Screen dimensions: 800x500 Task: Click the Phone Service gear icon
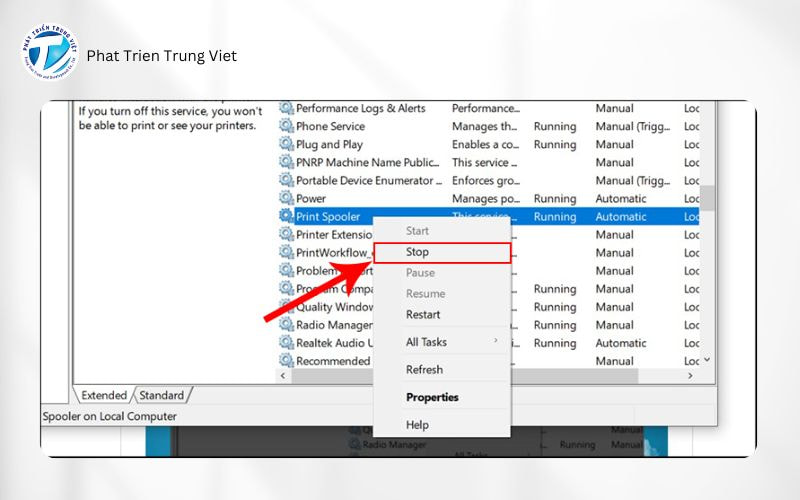pyautogui.click(x=287, y=126)
